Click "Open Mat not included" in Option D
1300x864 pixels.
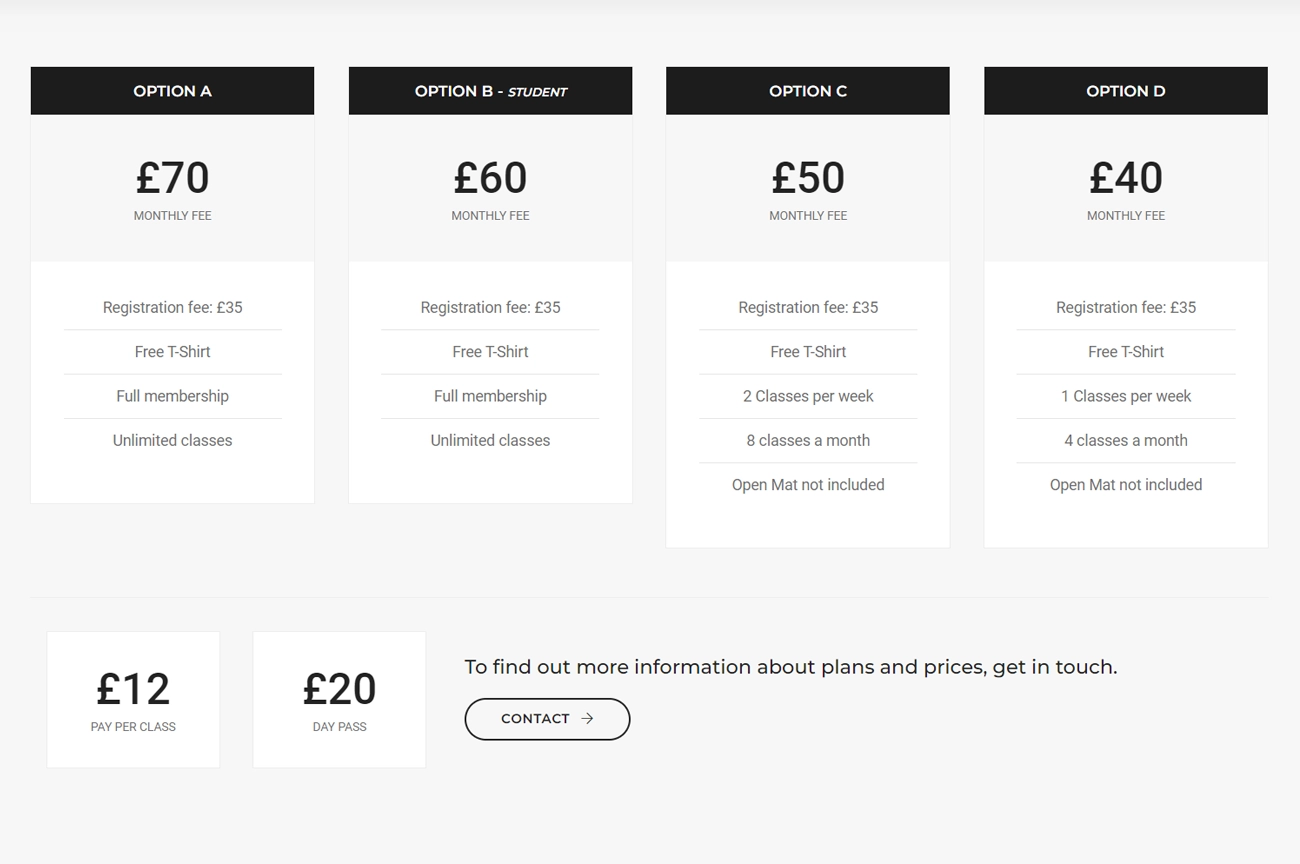click(x=1126, y=485)
